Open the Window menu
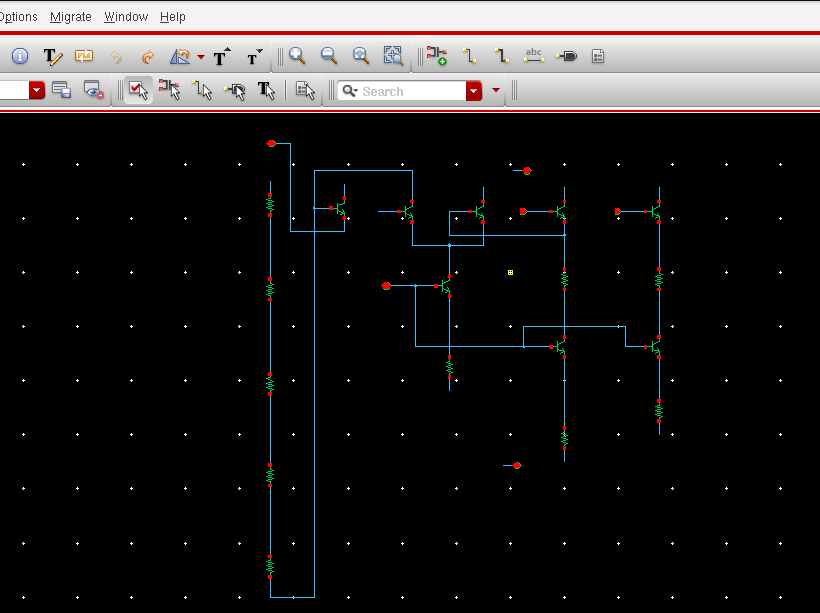The height and width of the screenshot is (613, 820). (126, 17)
